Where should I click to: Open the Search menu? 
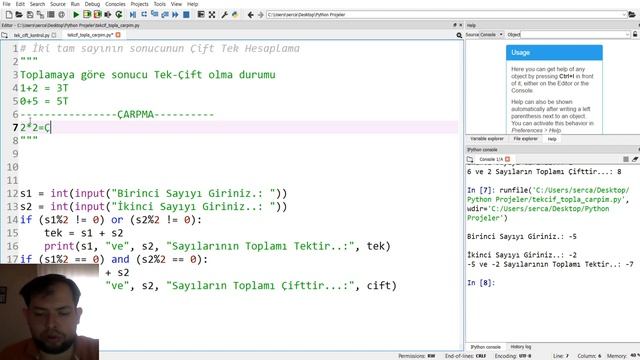coord(37,4)
